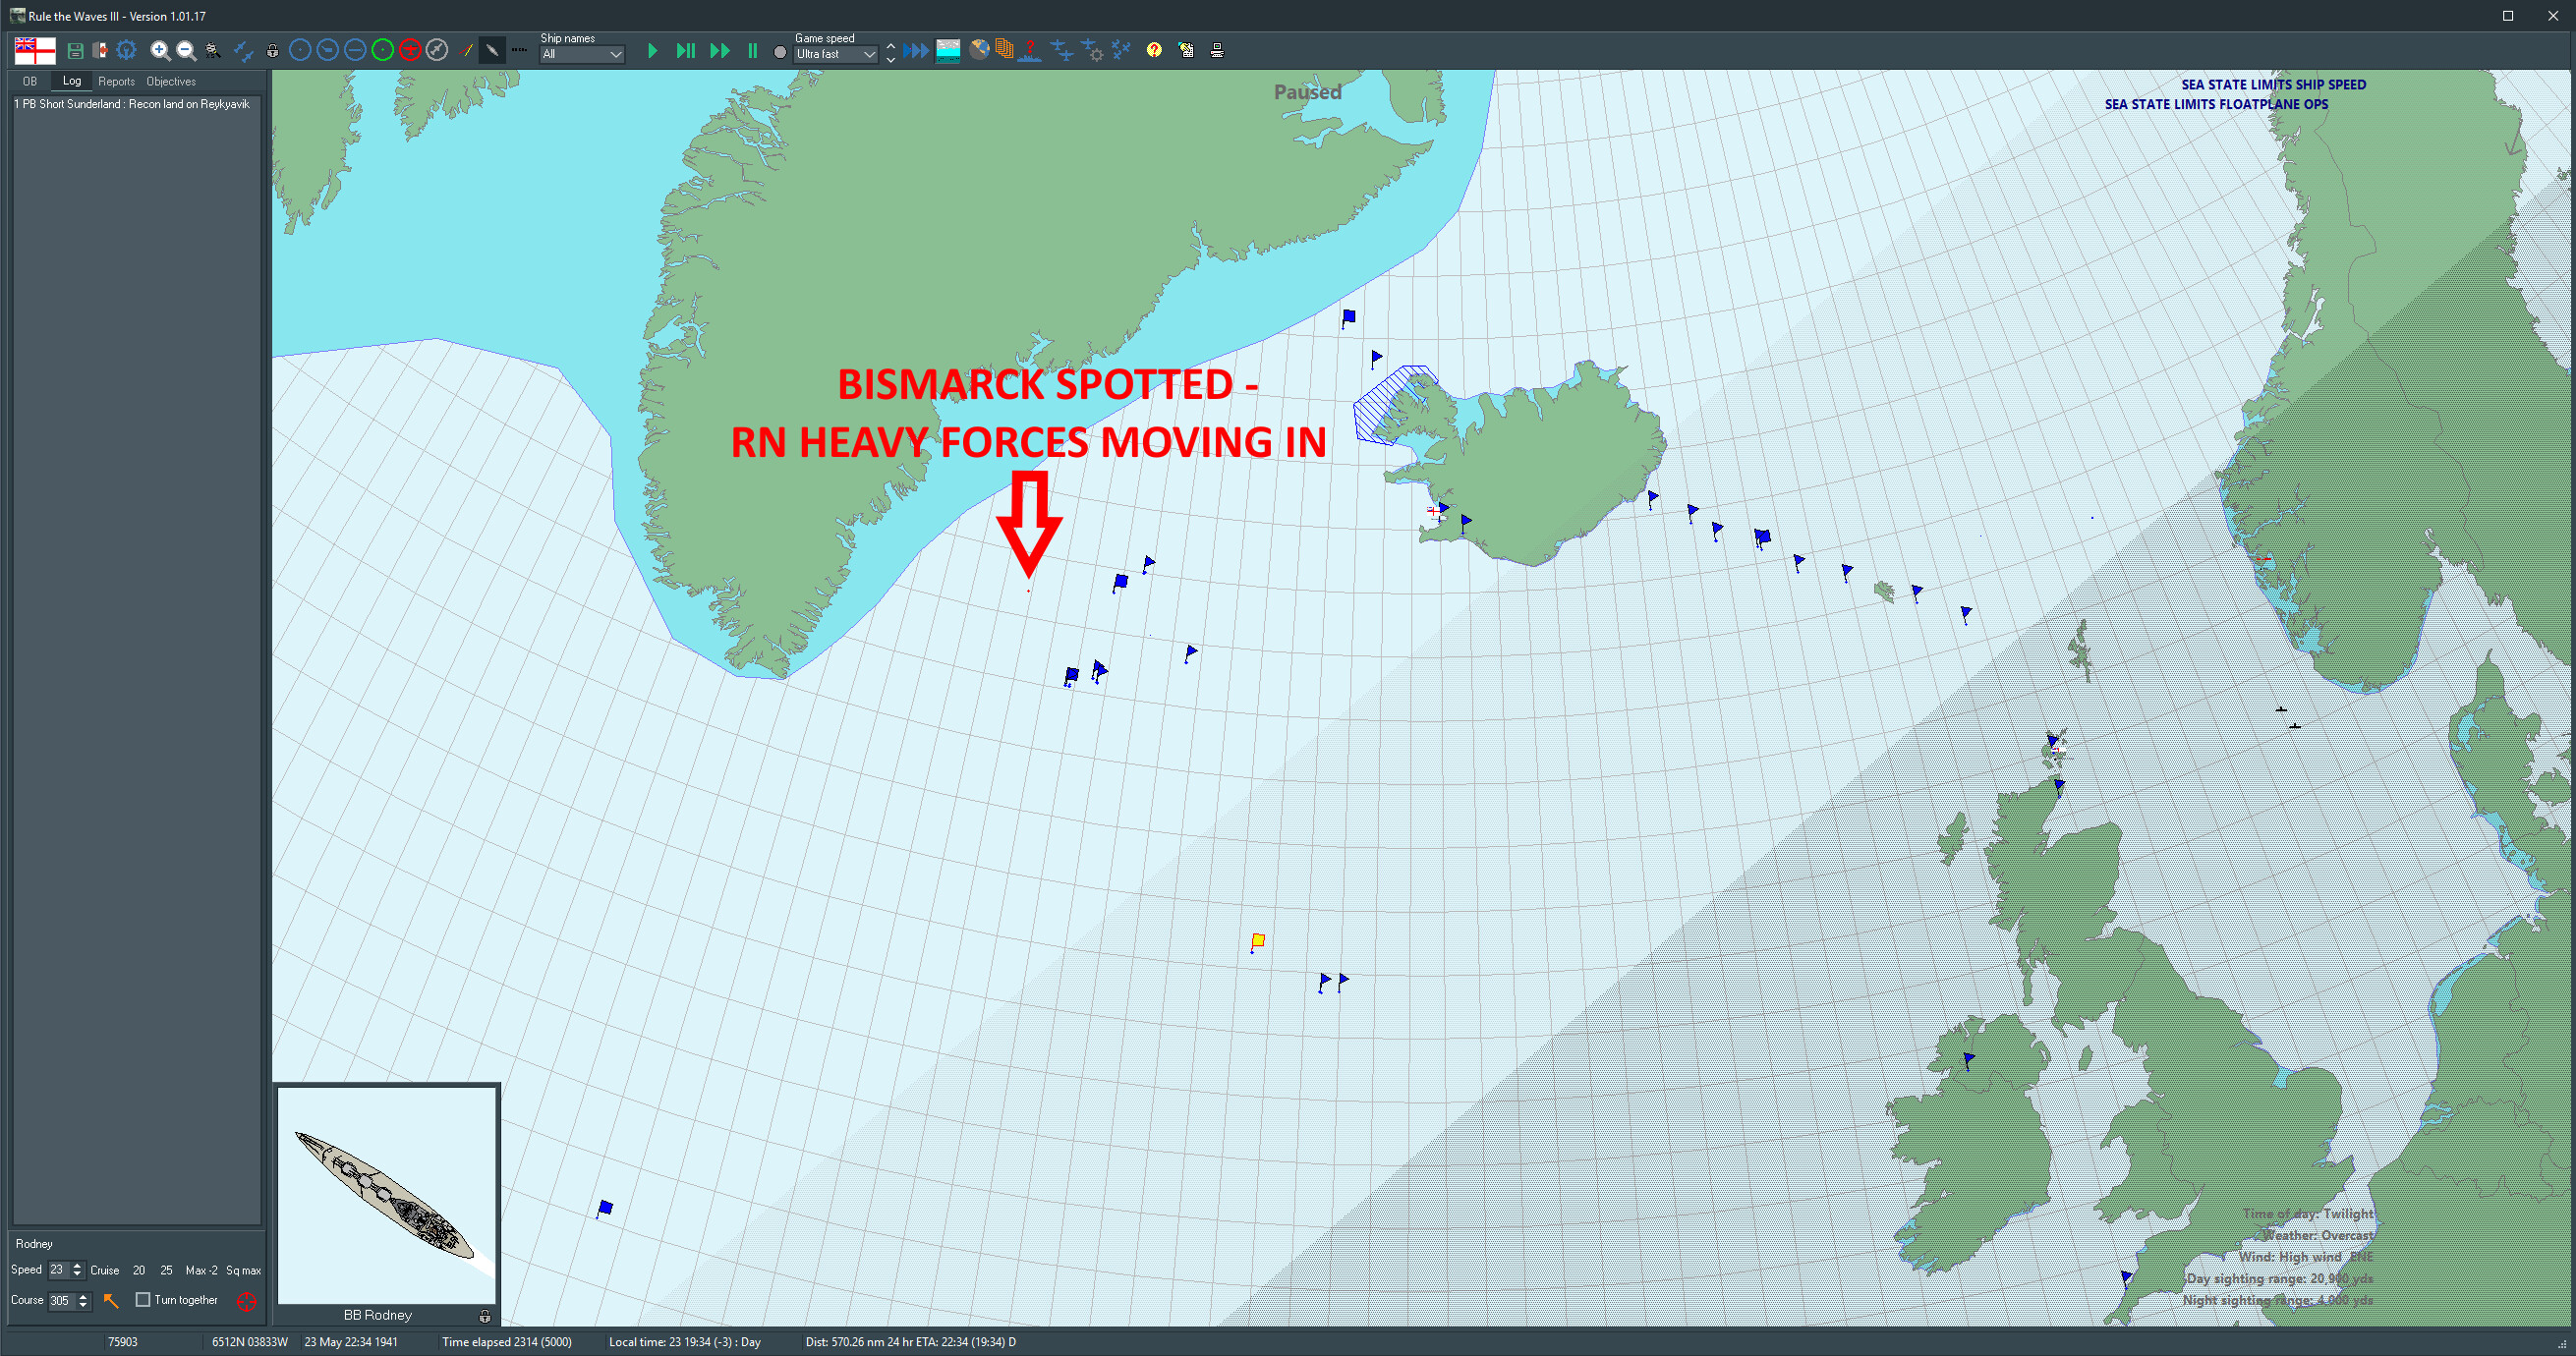Viewport: 2576px width, 1356px height.
Task: Switch to the Reports tab
Action: click(x=116, y=82)
